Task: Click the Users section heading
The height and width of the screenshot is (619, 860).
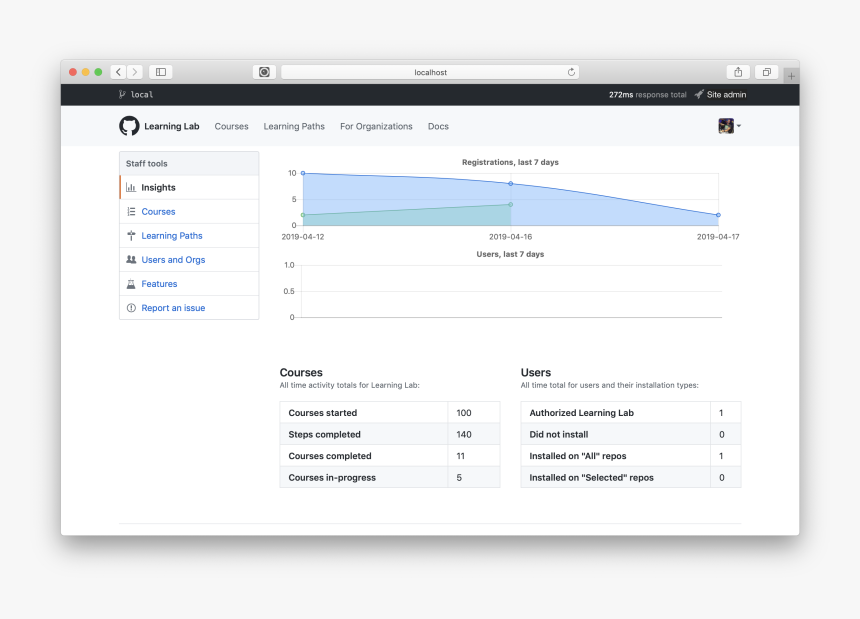Action: [x=536, y=372]
